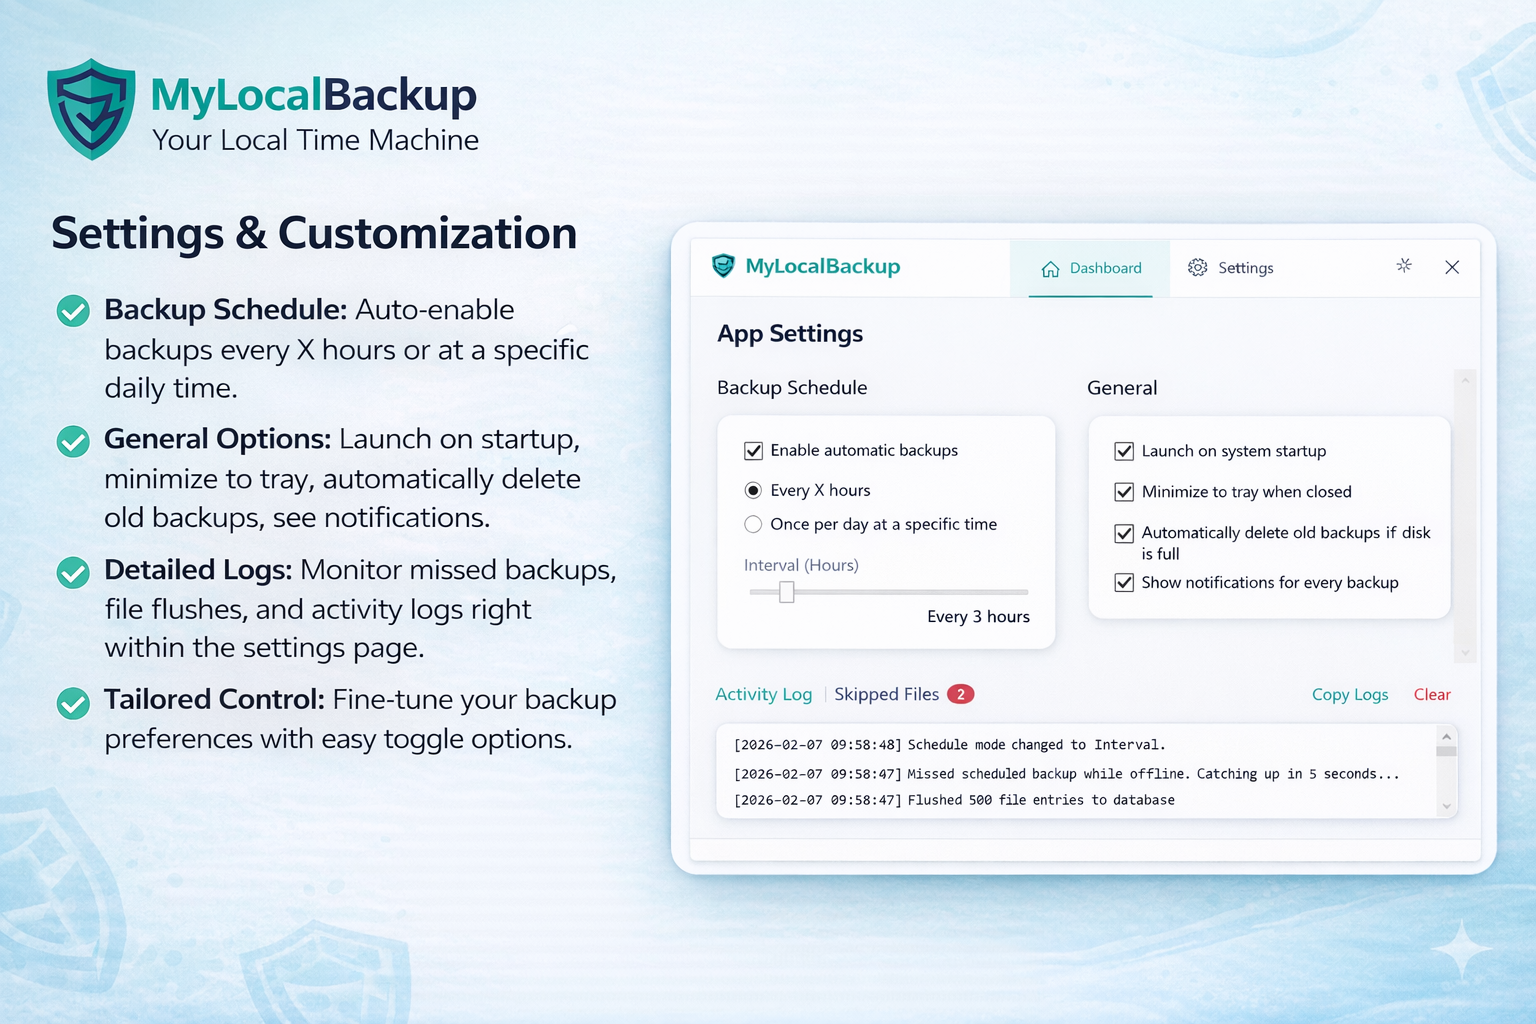Click the checkmark icon beside Backup Schedule bullet
This screenshot has width=1536, height=1024.
coord(72,311)
